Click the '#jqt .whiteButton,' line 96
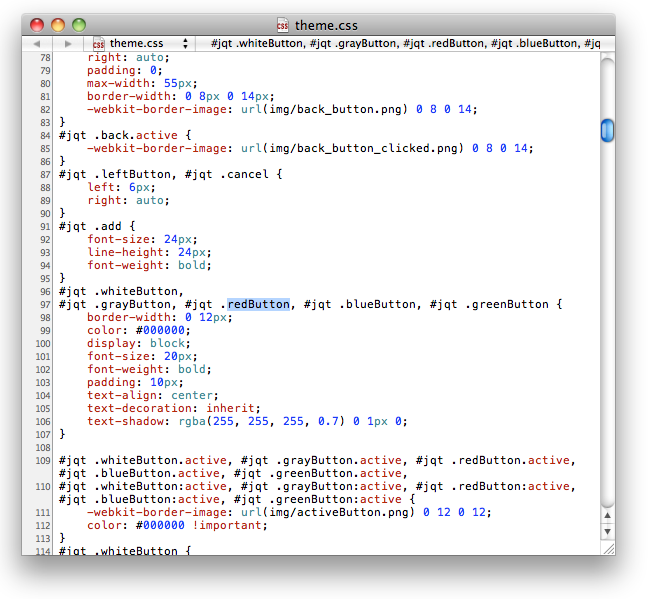 coord(121,291)
